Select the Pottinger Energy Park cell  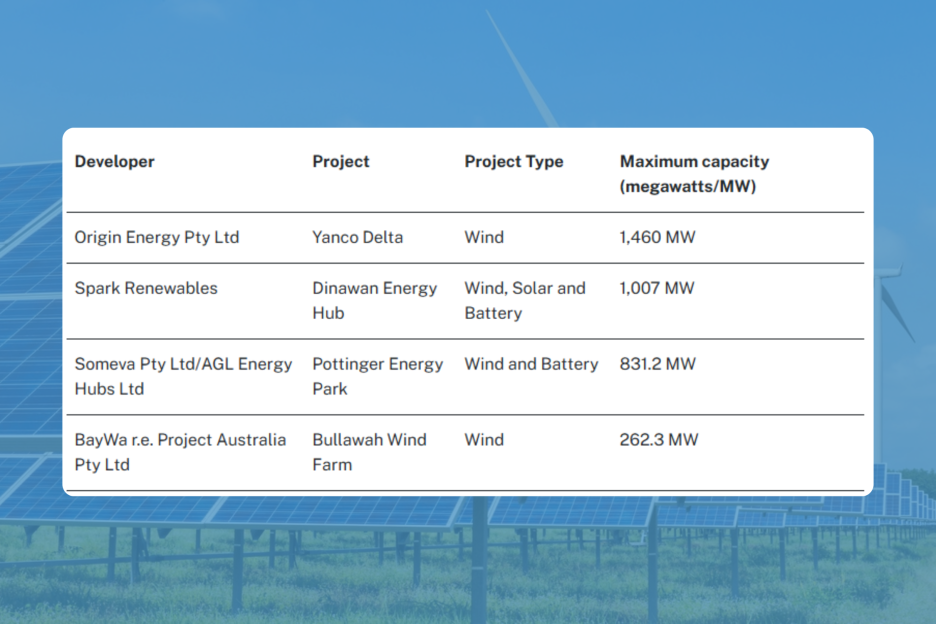[x=378, y=376]
